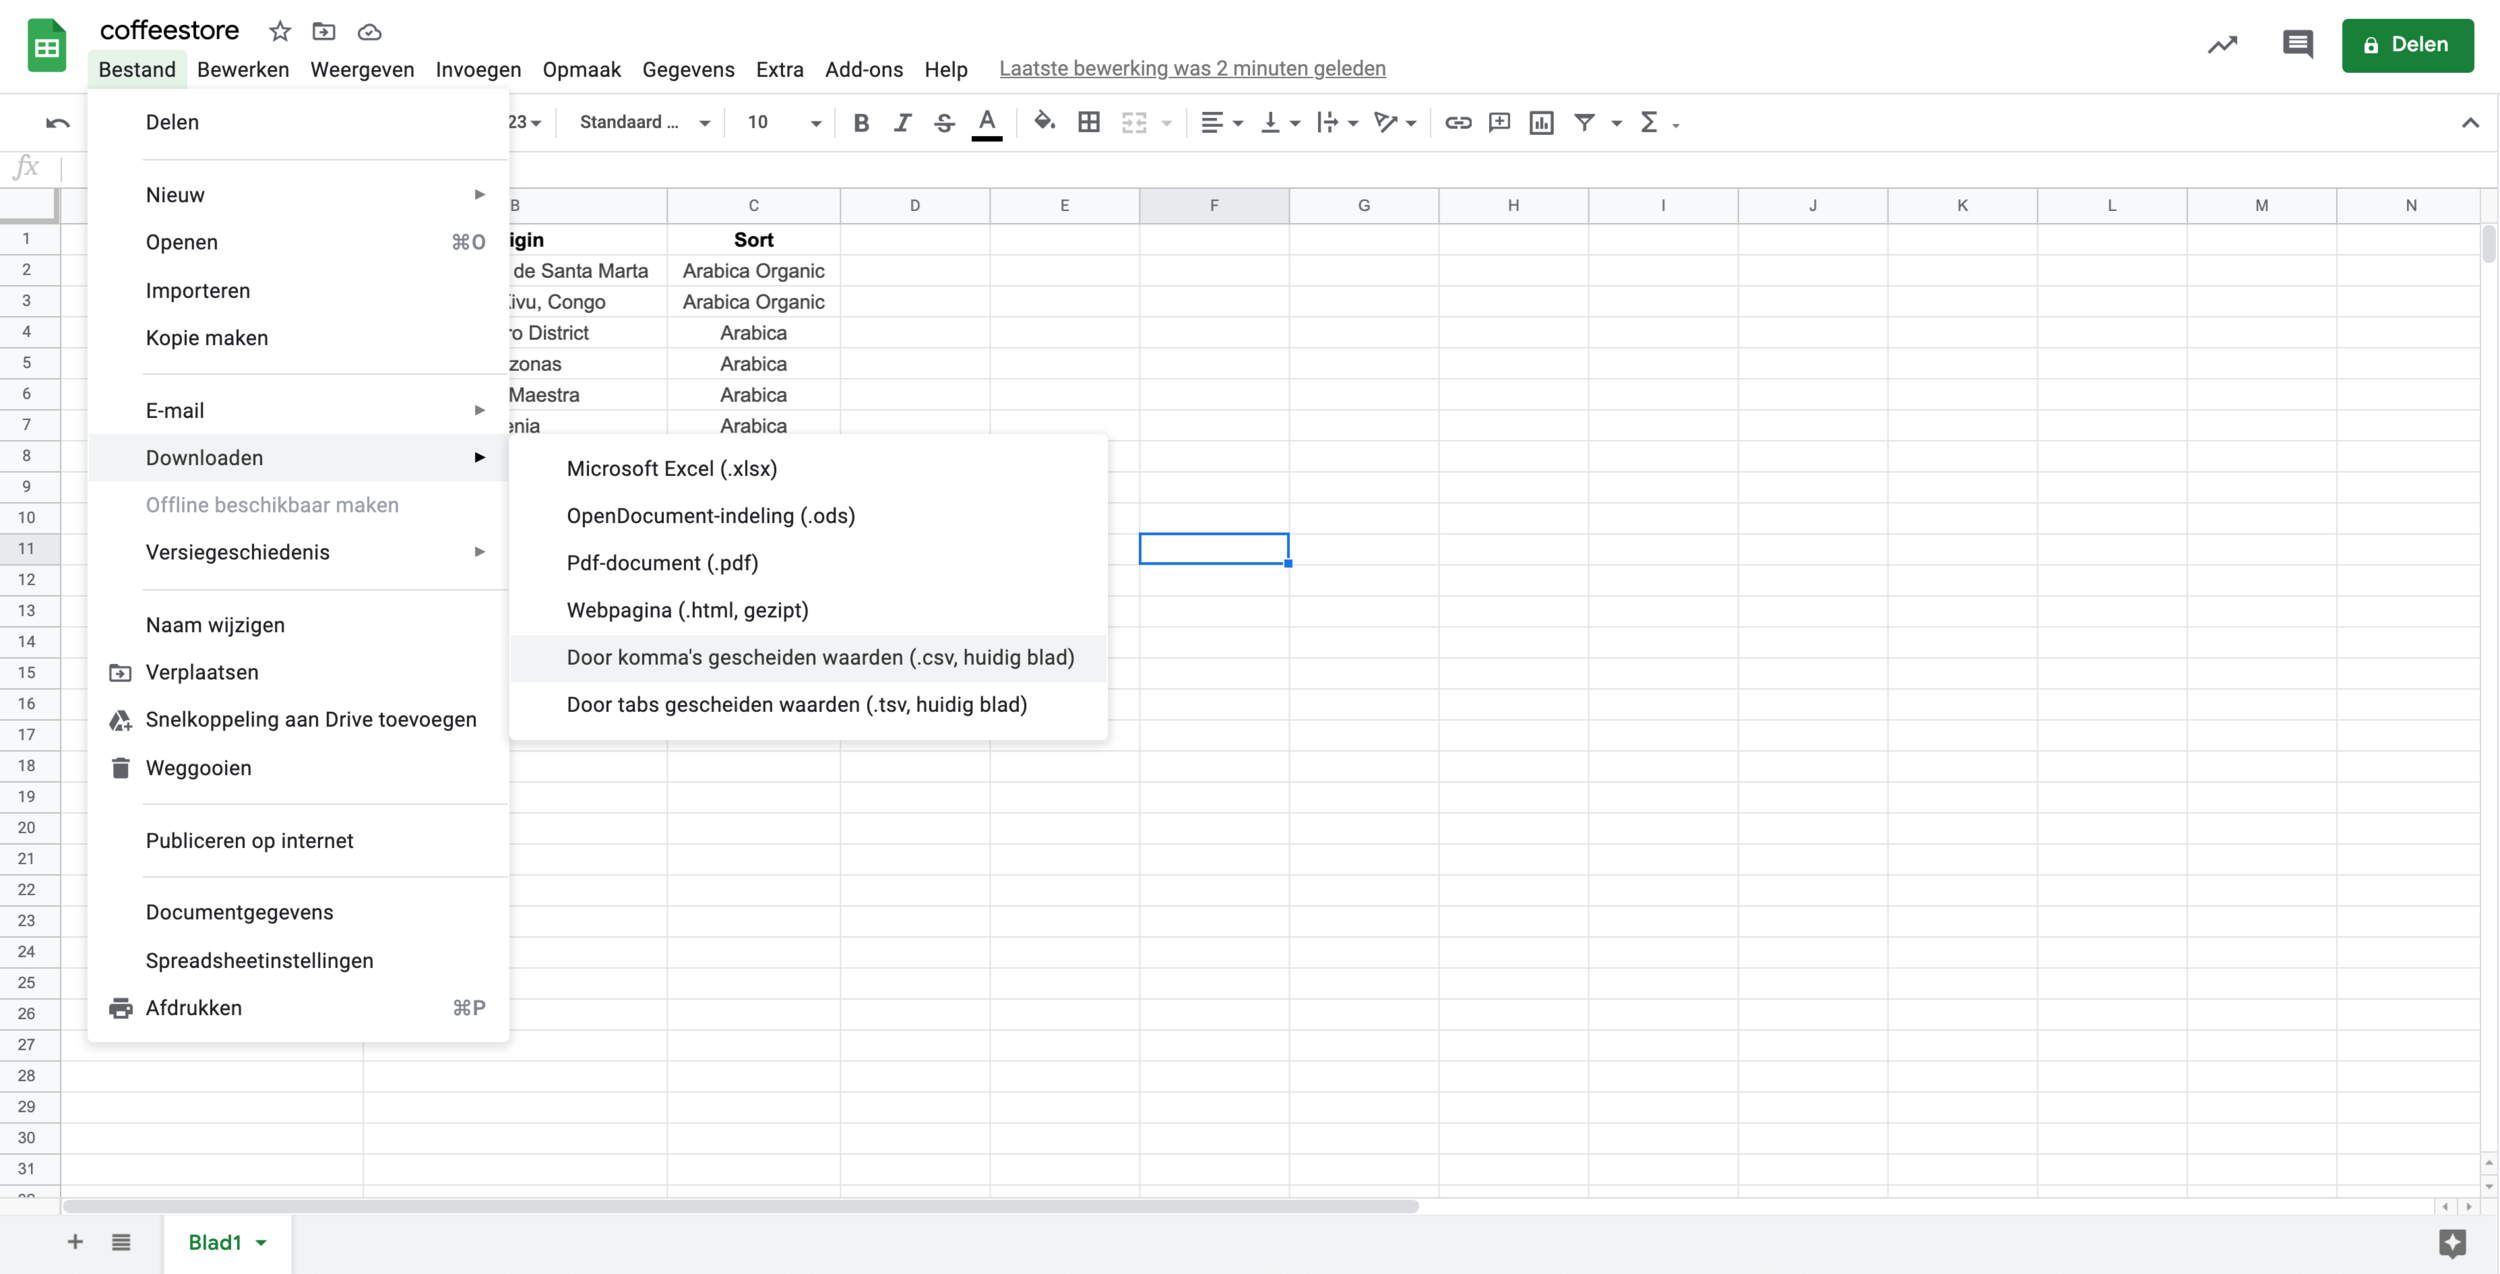The image size is (2500, 1274).
Task: Add a new sheet with plus button
Action: [74, 1242]
